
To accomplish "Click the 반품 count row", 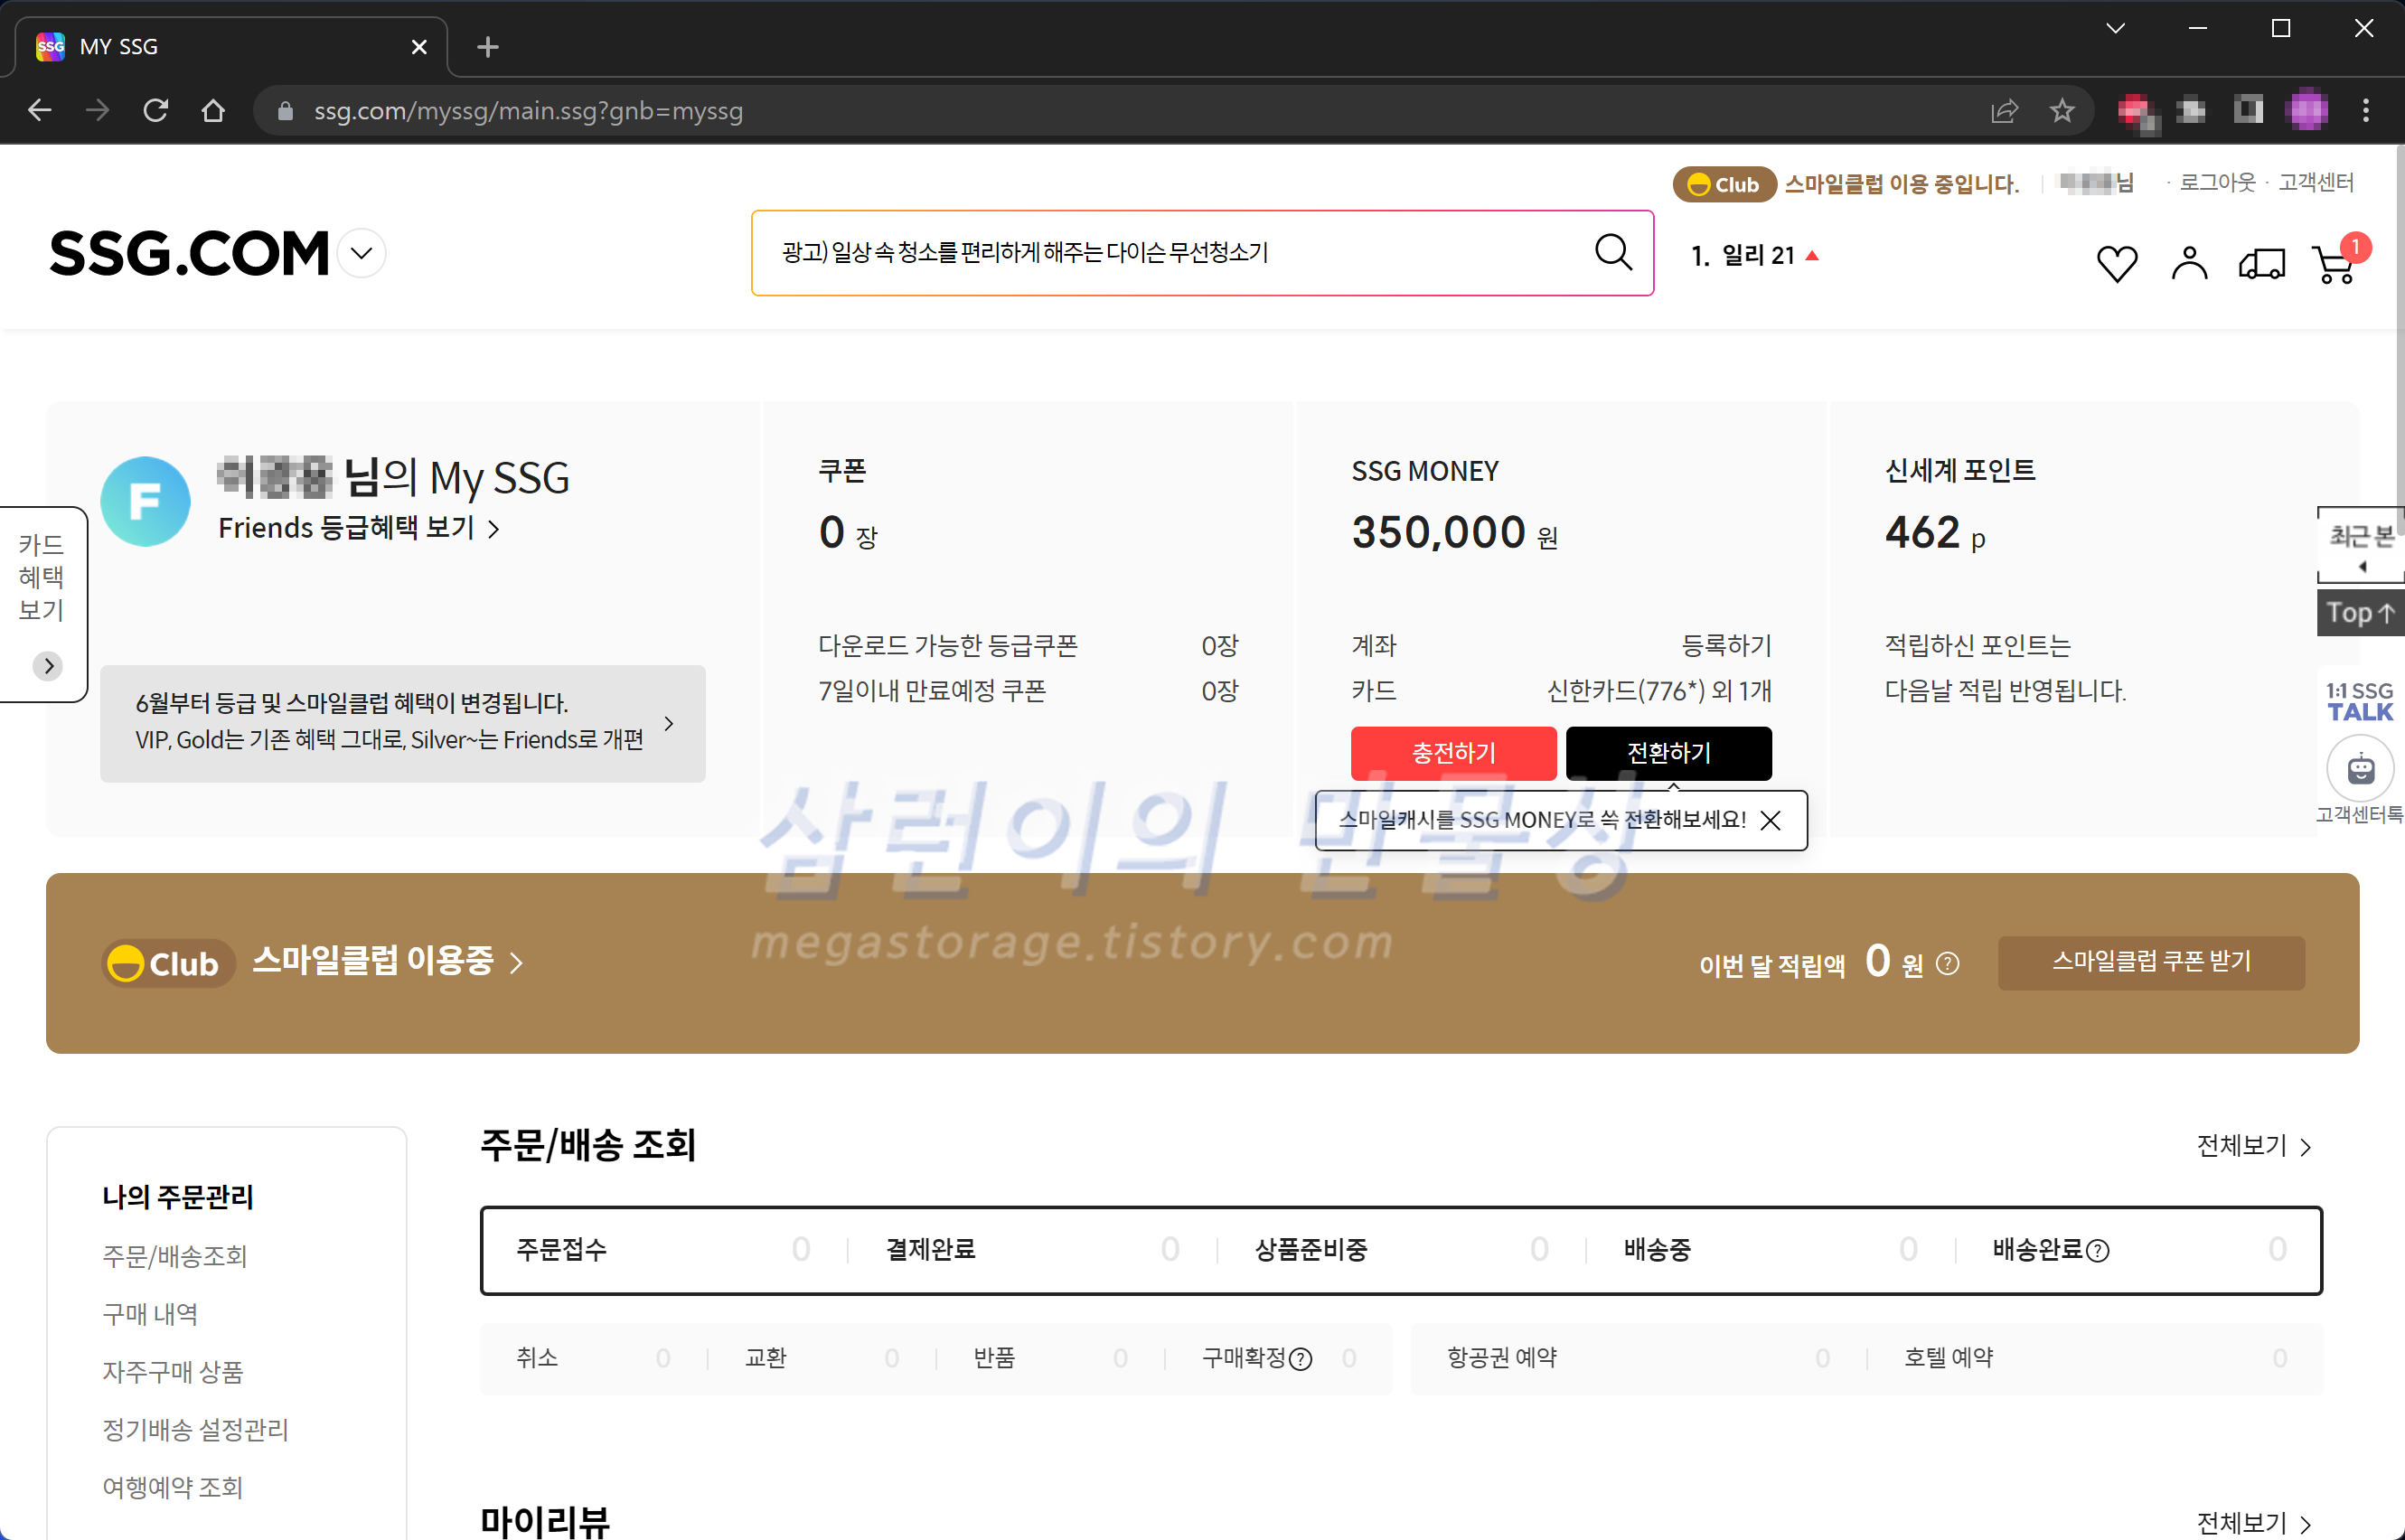I will click(x=1050, y=1358).
